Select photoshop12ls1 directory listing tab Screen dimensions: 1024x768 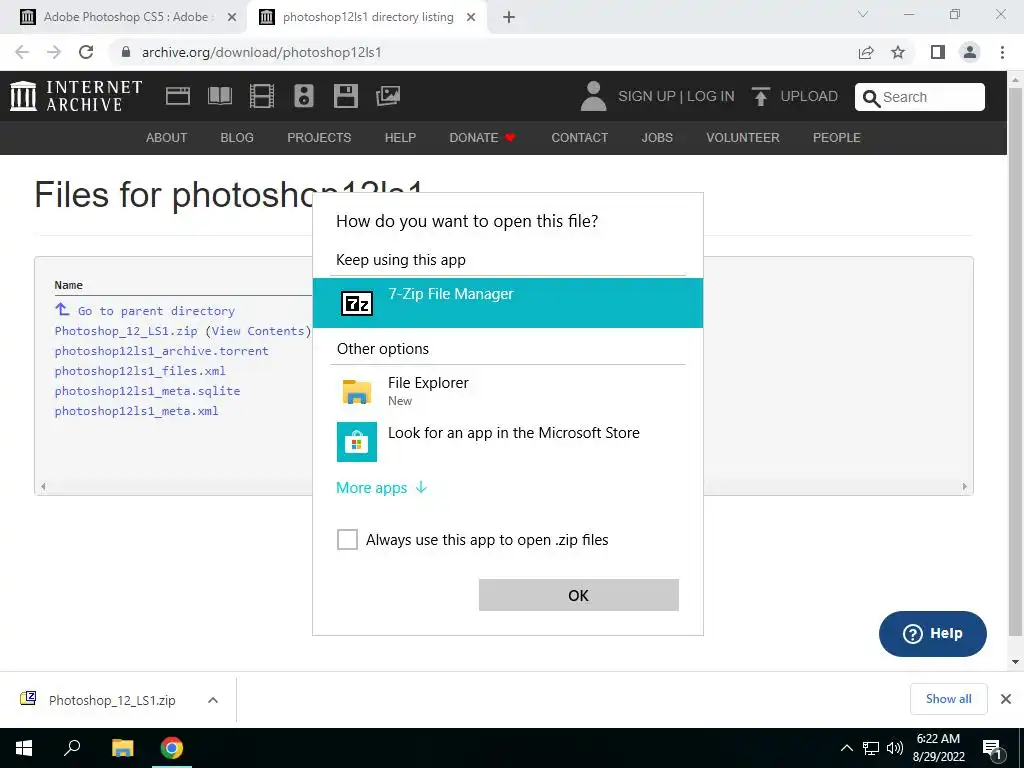pyautogui.click(x=367, y=17)
